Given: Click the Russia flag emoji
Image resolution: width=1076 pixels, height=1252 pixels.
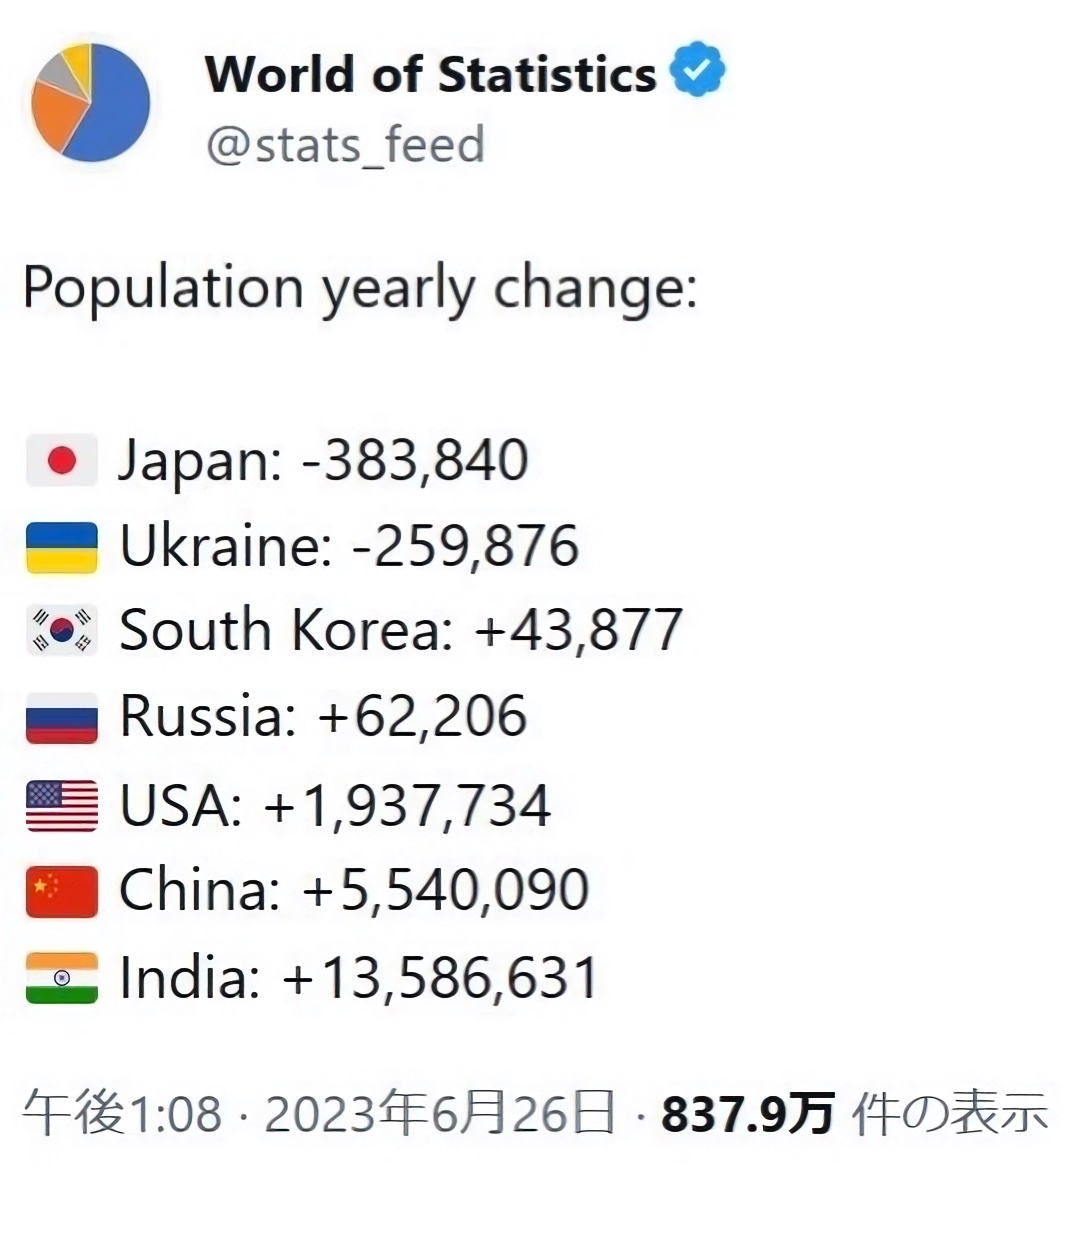Looking at the screenshot, I should [x=62, y=718].
